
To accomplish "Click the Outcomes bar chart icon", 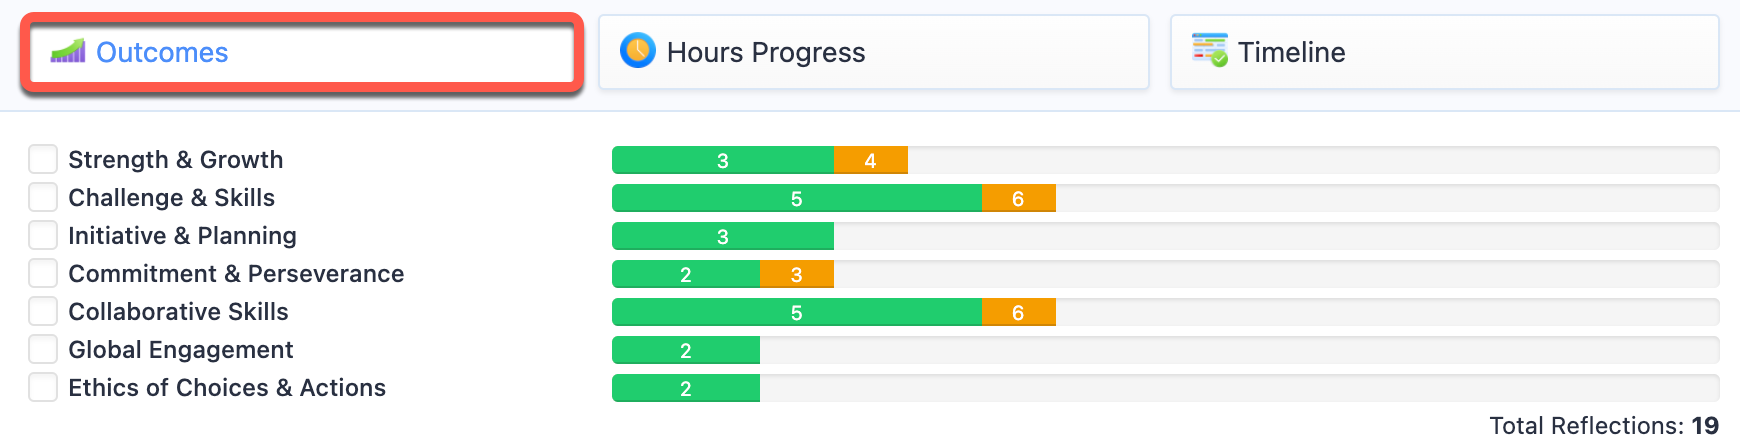I will pyautogui.click(x=68, y=51).
